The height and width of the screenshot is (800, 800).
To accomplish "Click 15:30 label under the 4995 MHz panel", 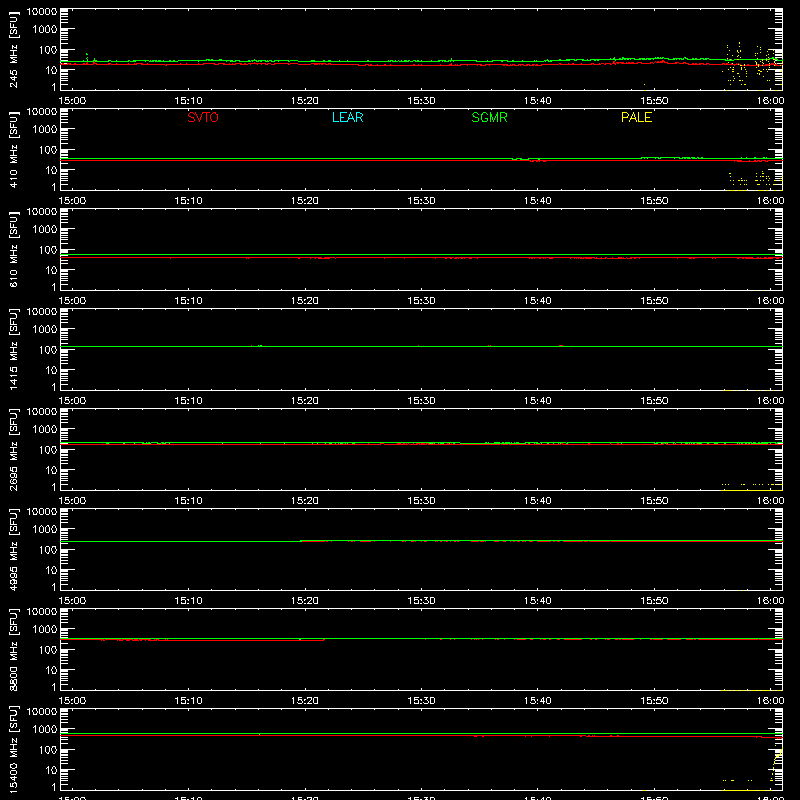I will (421, 601).
